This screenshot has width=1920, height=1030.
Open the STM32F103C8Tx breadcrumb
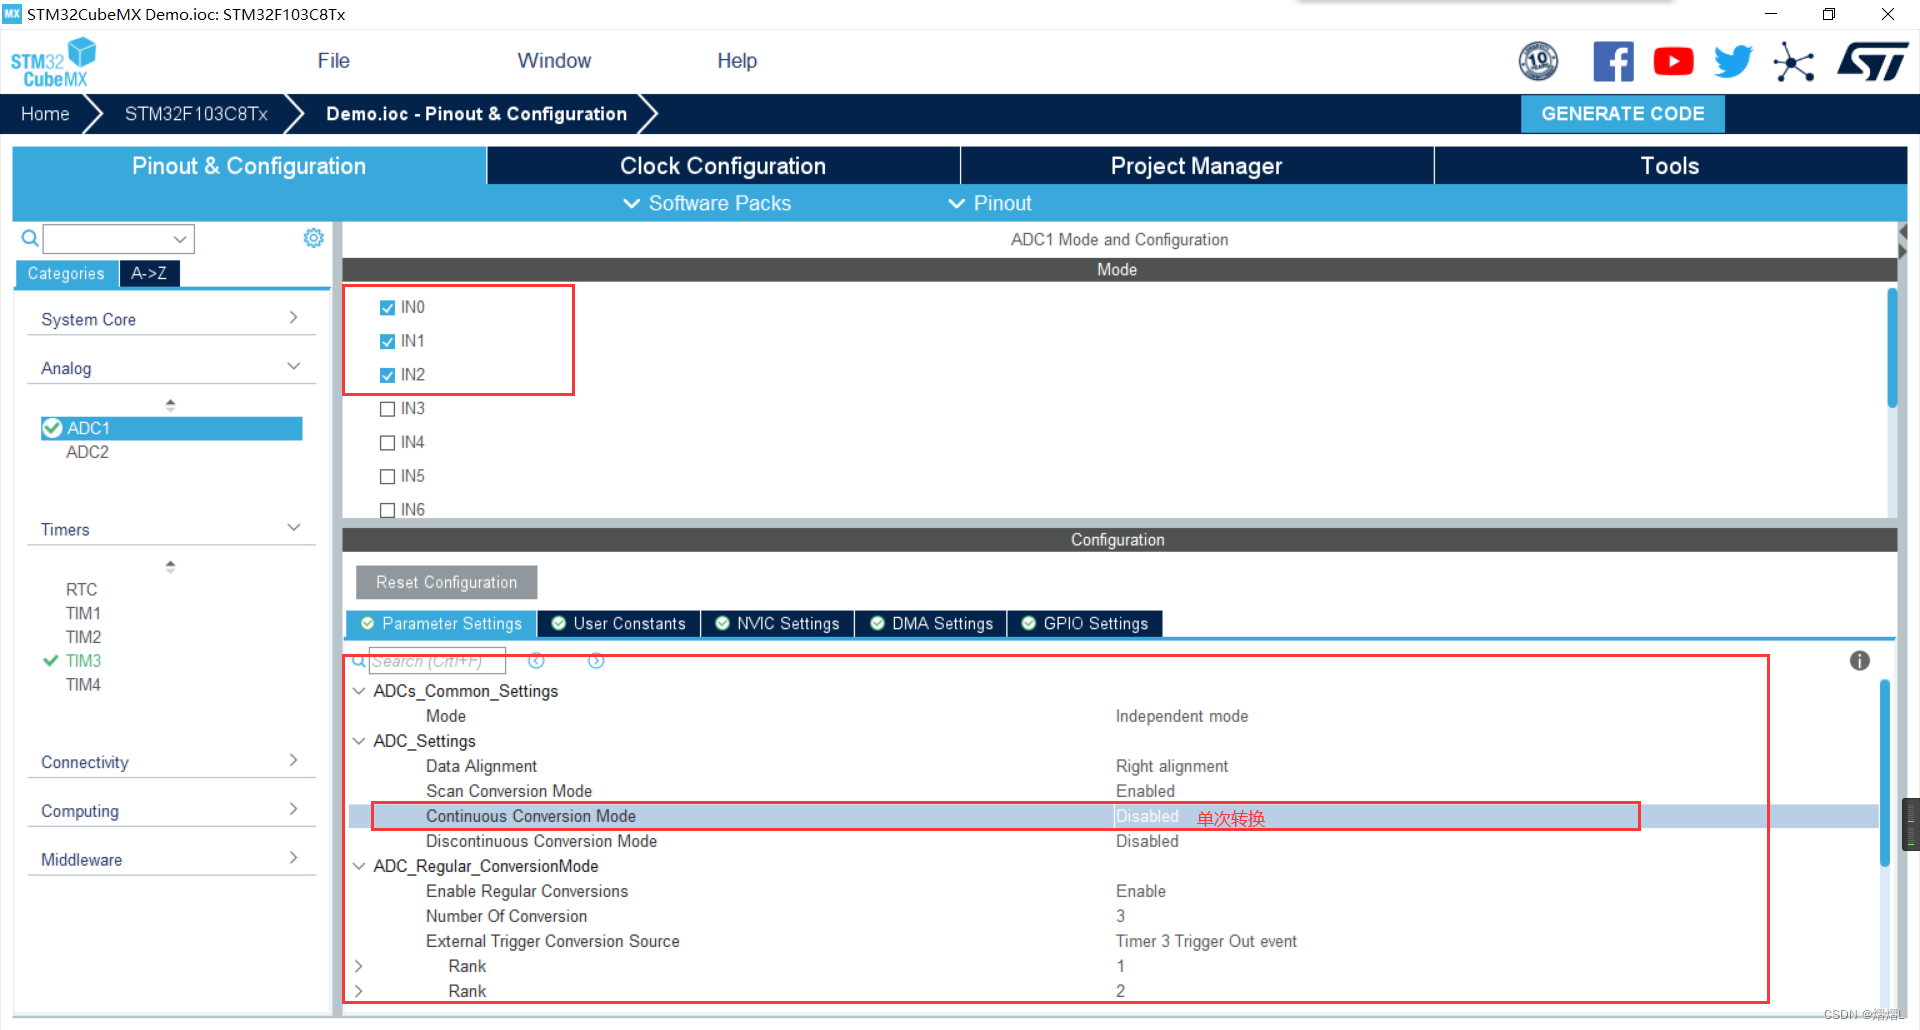click(196, 114)
